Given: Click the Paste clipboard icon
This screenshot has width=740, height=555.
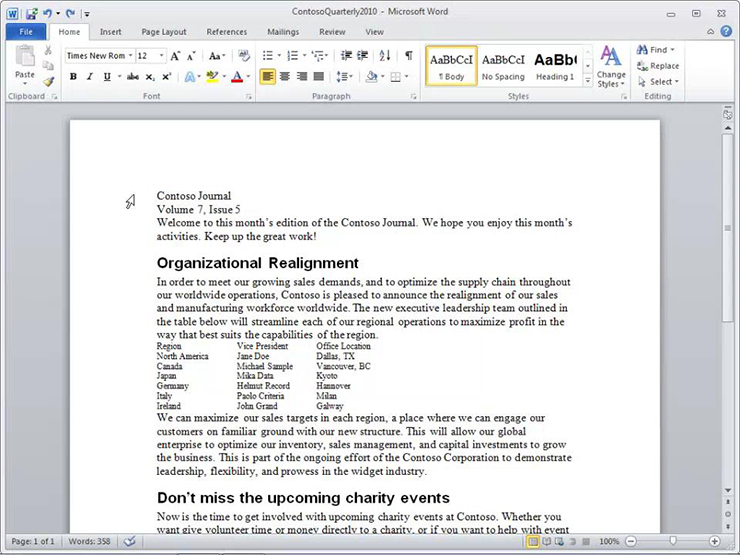Looking at the screenshot, I should click(x=25, y=57).
